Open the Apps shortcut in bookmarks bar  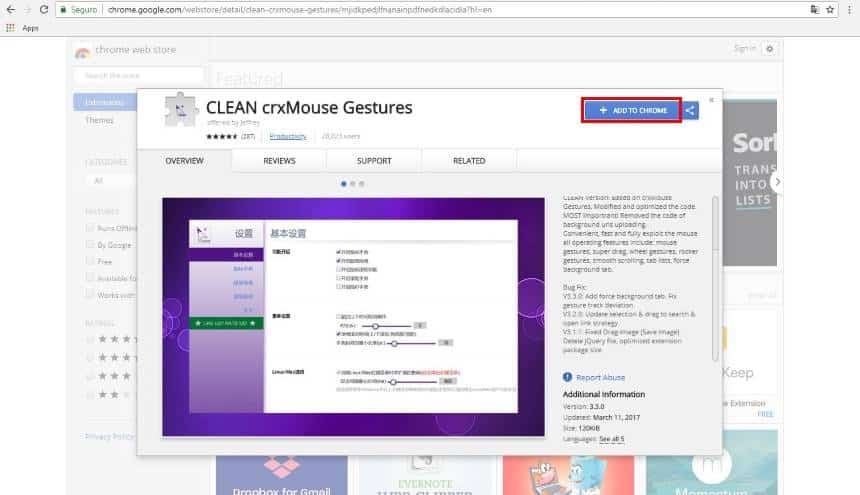tap(22, 28)
